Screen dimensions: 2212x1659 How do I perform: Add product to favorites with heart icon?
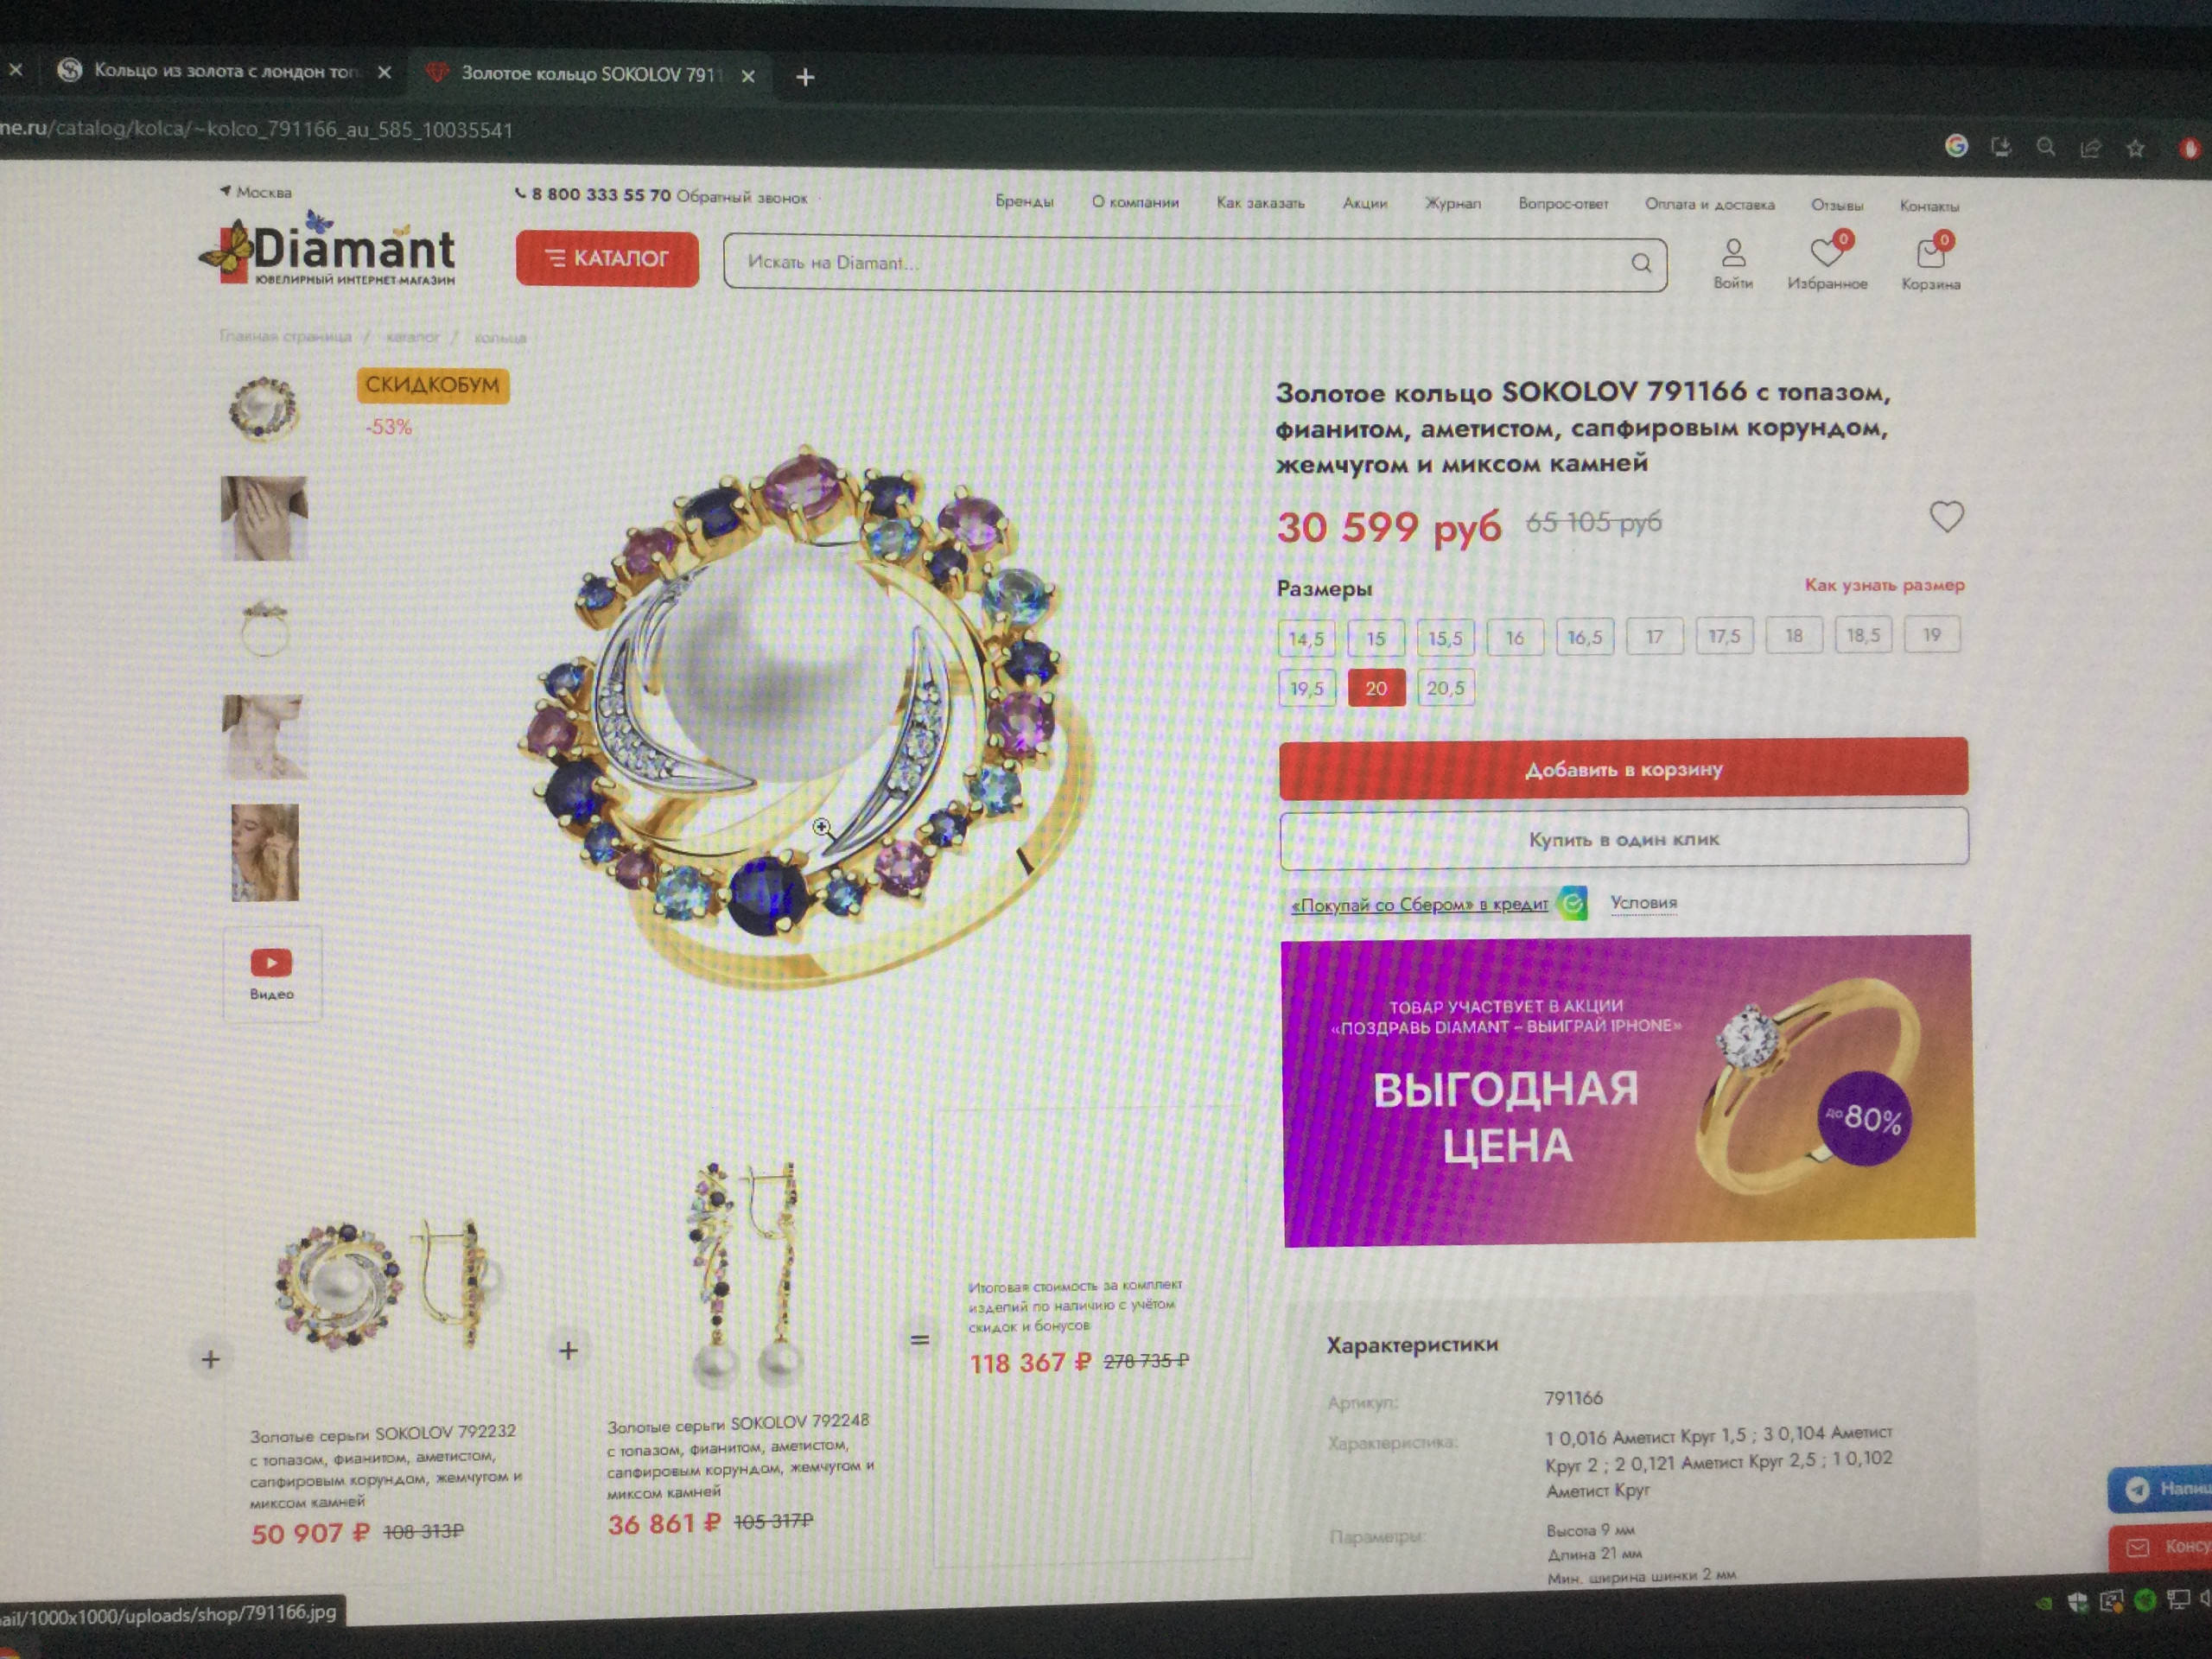pos(1946,517)
